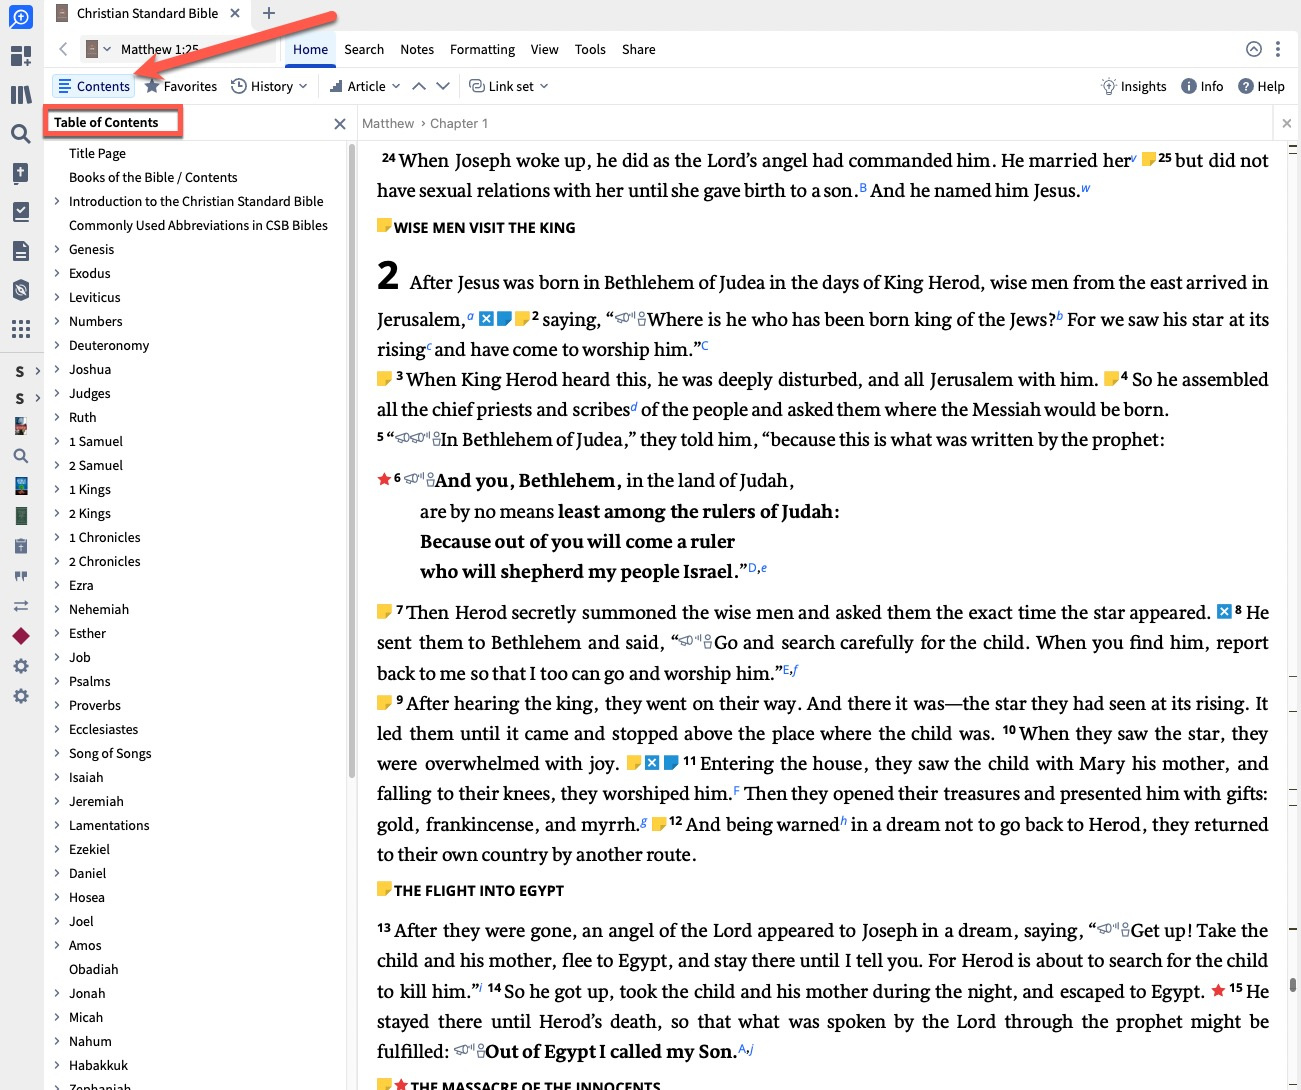
Task: Expand the Isaiah tree node
Action: tap(57, 777)
